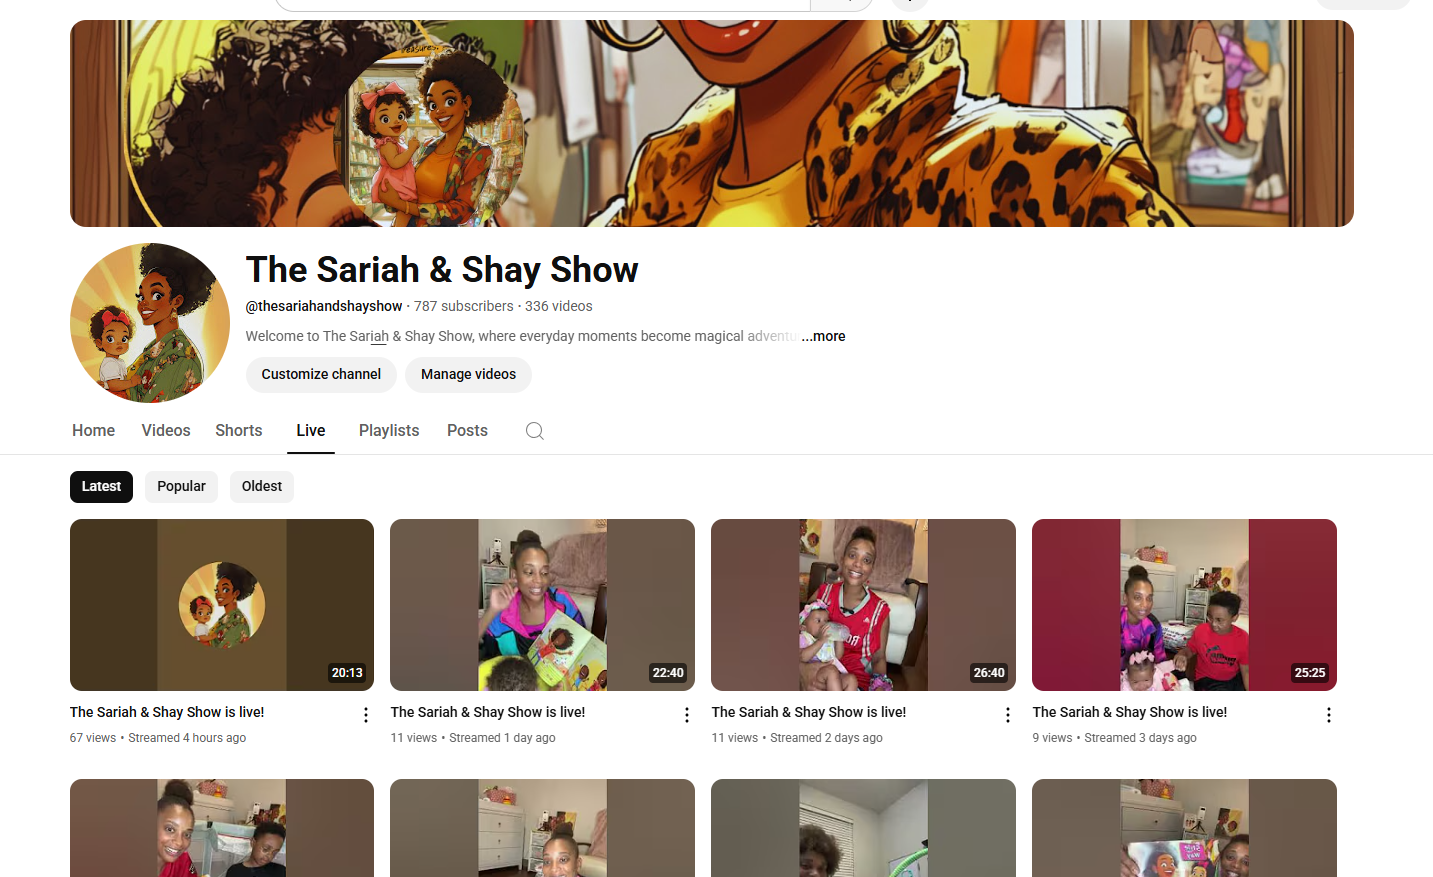The width and height of the screenshot is (1433, 877).
Task: Select the Live tab
Action: [311, 430]
